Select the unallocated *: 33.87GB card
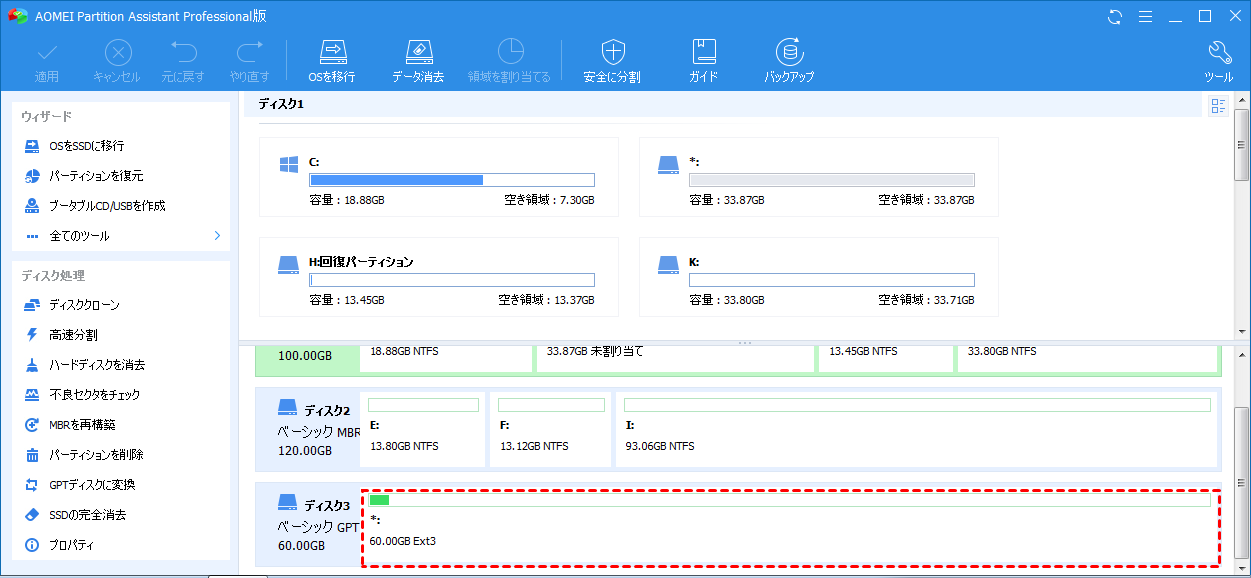This screenshot has height=578, width=1251. click(x=818, y=177)
